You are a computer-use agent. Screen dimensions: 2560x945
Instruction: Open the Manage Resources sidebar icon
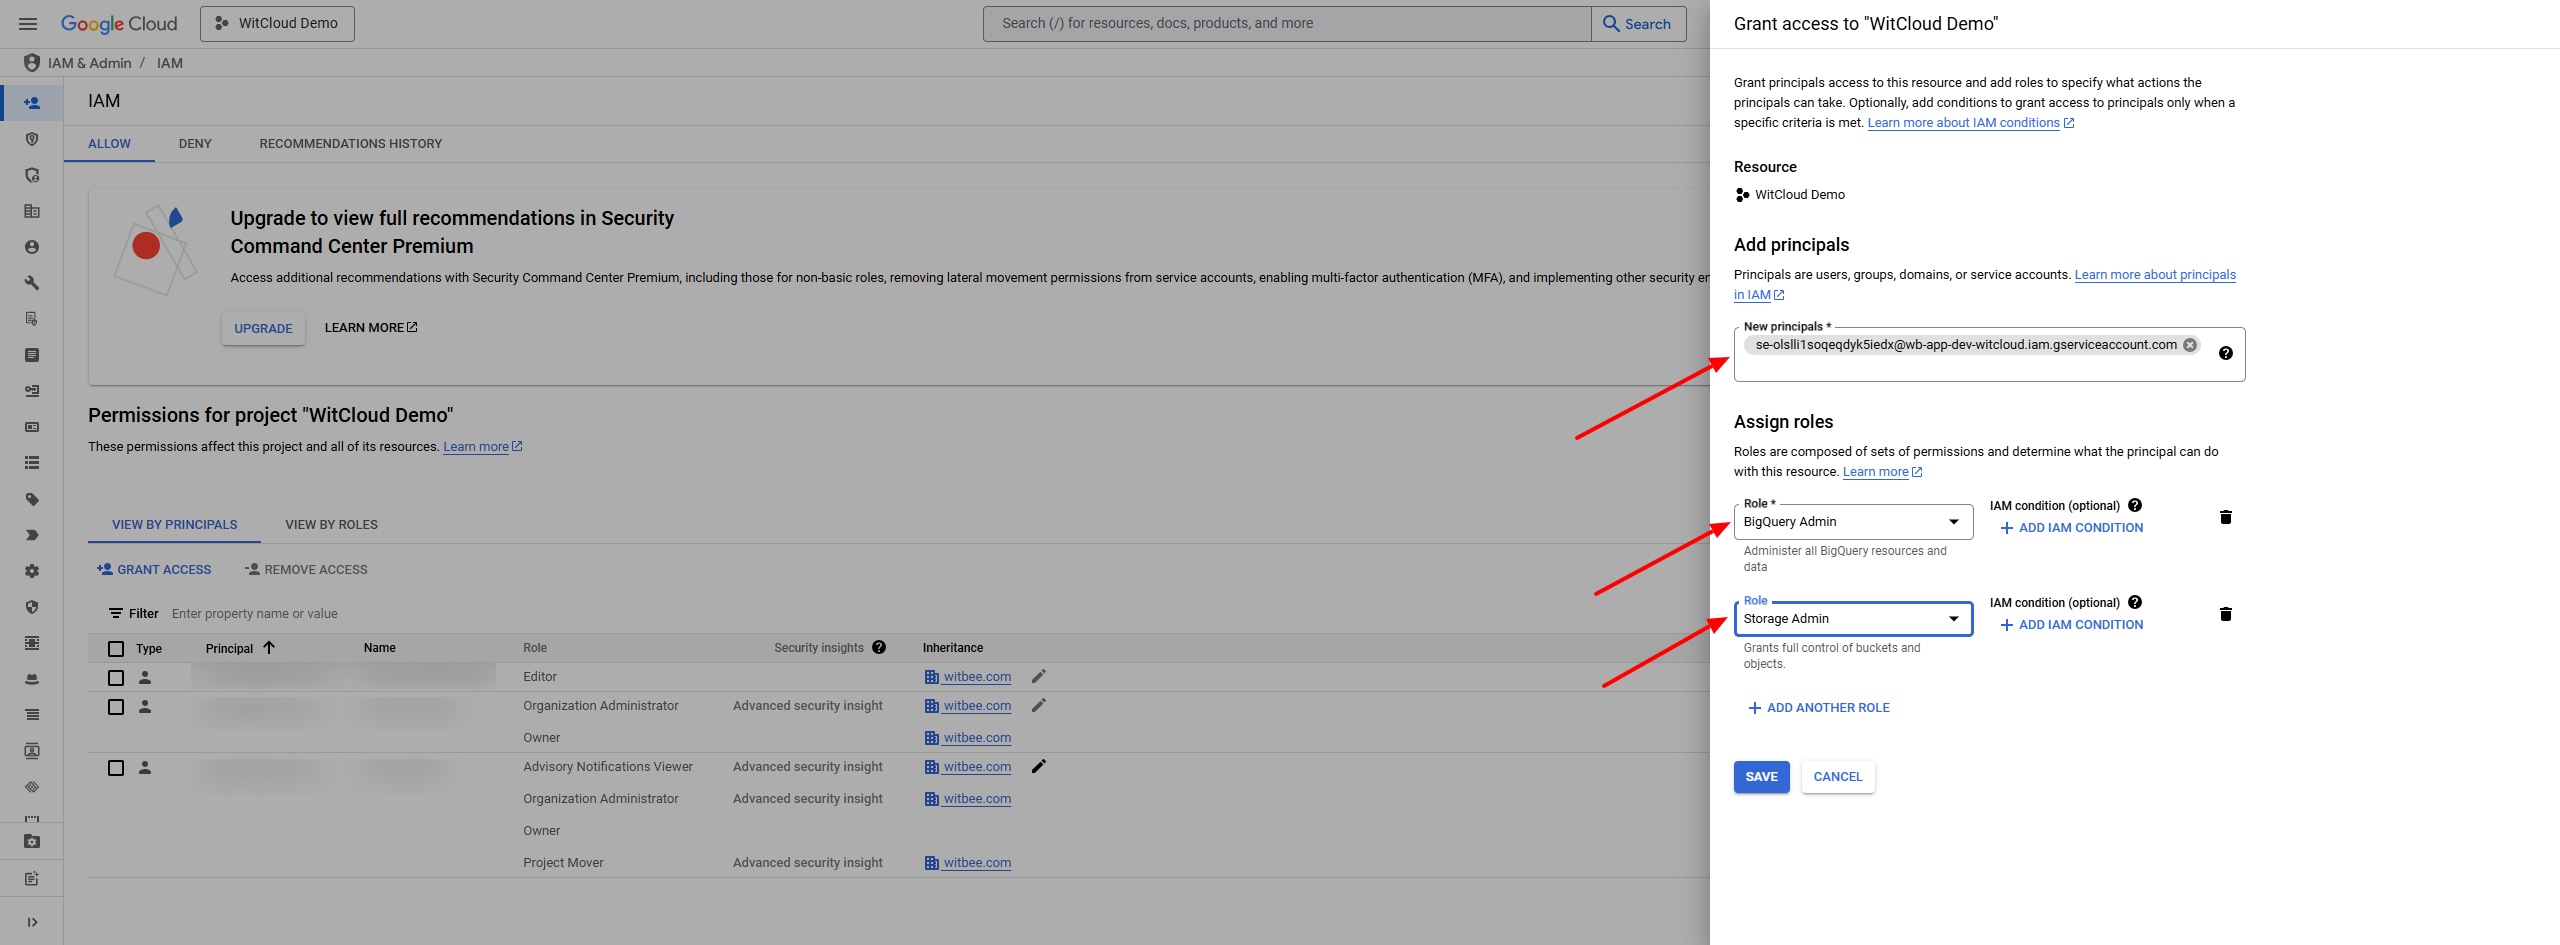pos(32,842)
